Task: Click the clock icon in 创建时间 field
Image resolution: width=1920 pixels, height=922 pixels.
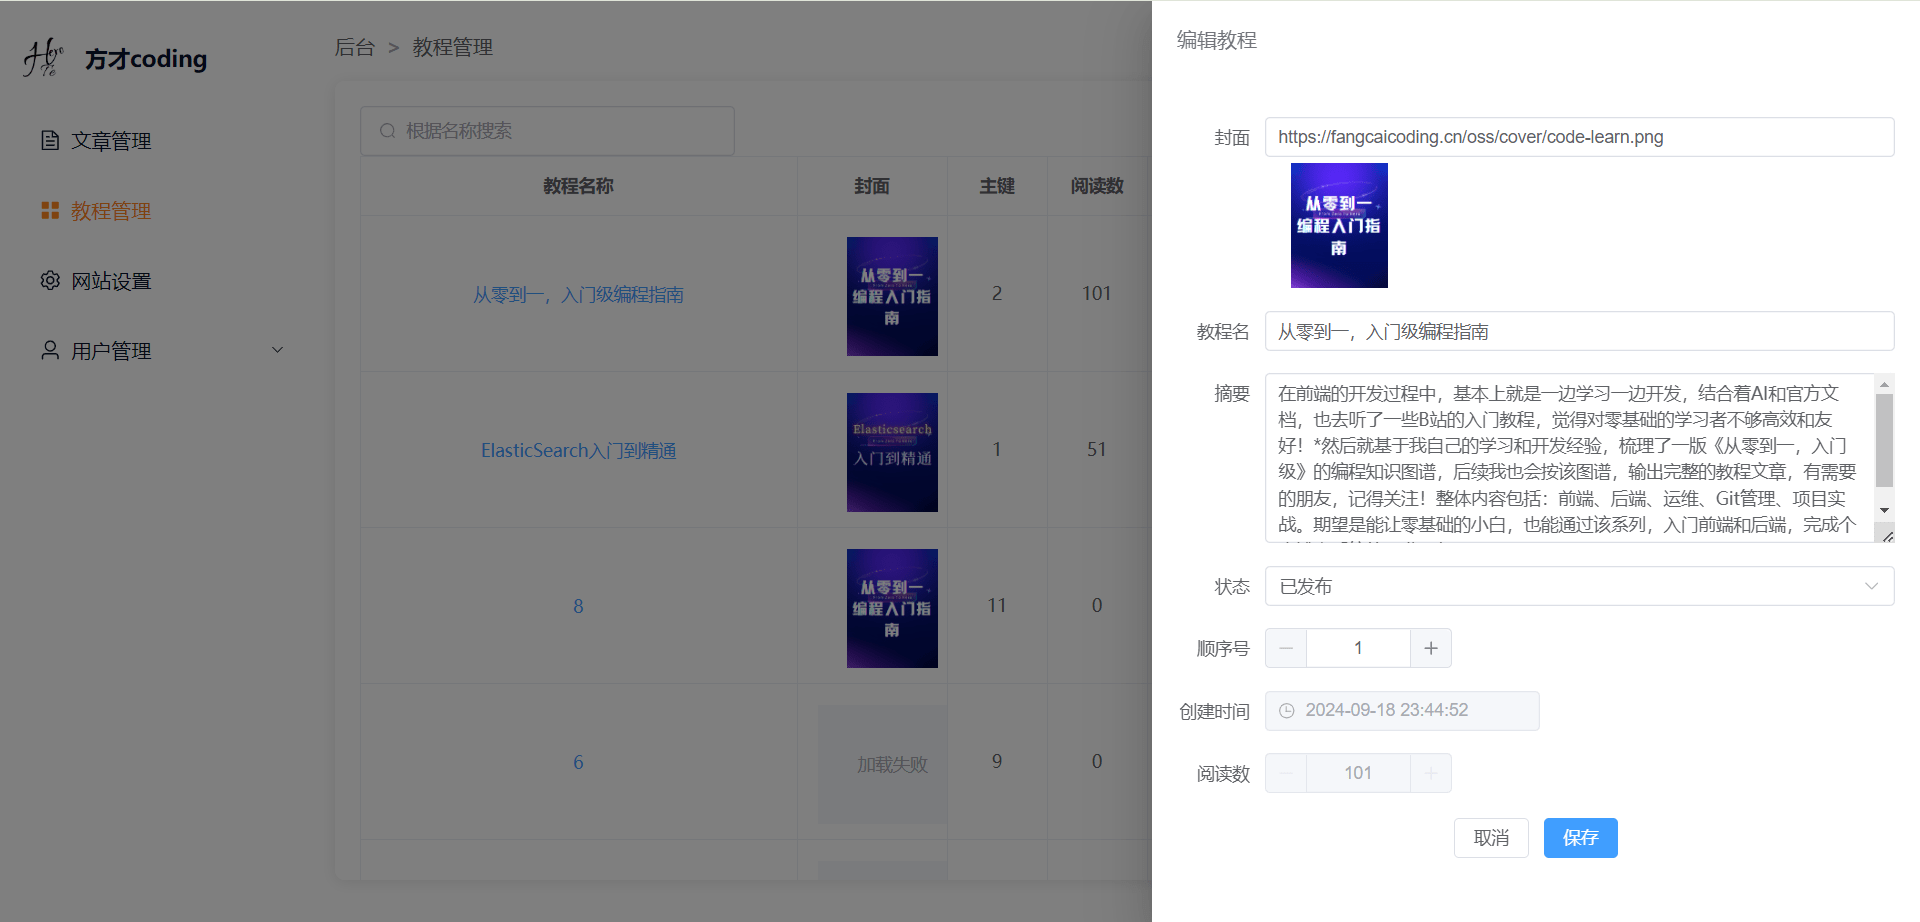Action: tap(1287, 711)
